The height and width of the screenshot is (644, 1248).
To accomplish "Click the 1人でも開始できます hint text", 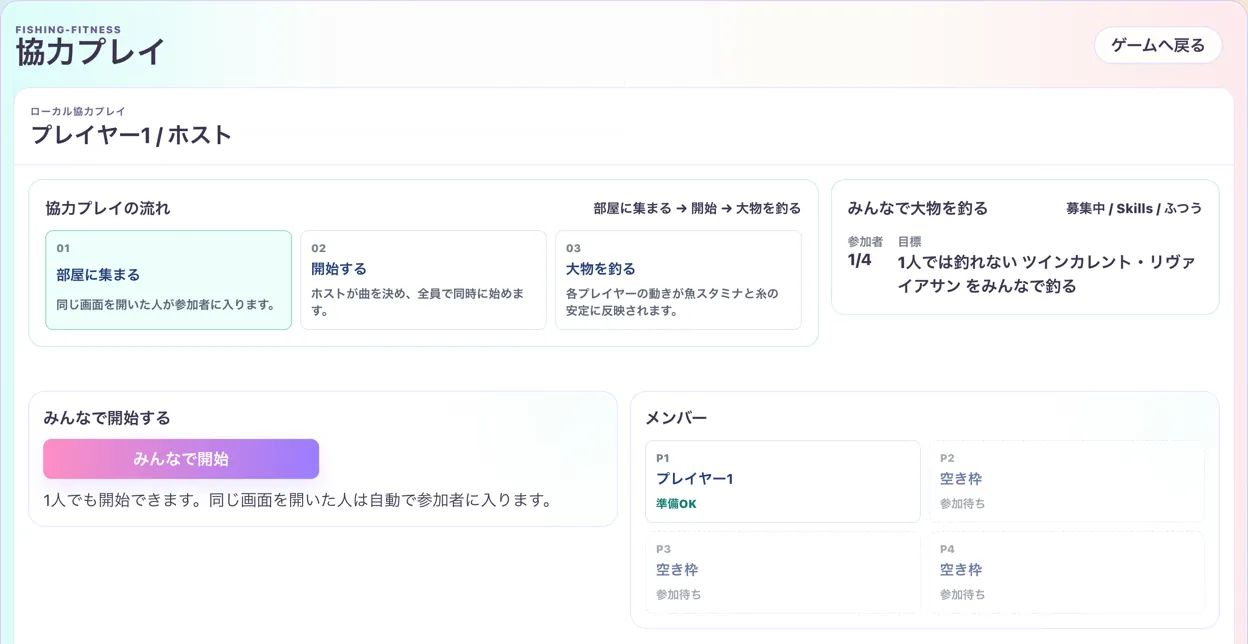I will (298, 499).
